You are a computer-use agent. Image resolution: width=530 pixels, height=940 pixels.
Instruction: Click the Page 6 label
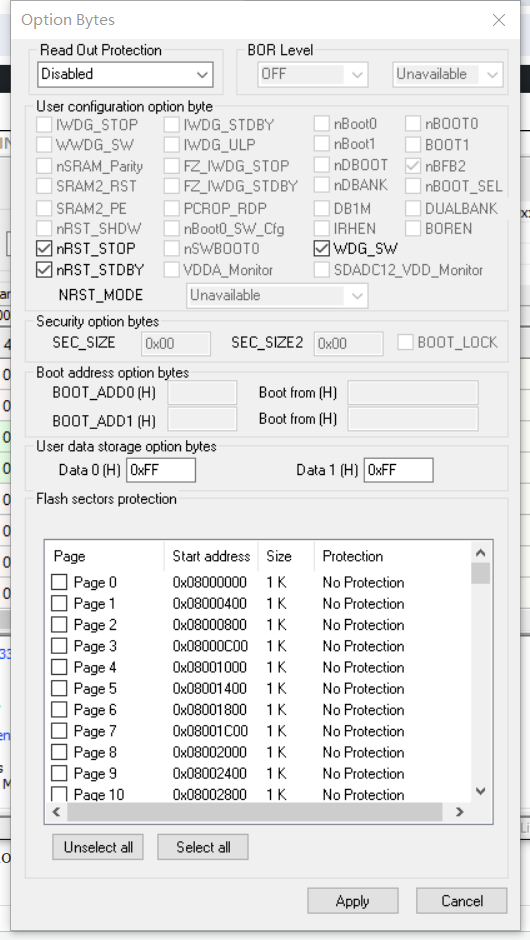(95, 709)
